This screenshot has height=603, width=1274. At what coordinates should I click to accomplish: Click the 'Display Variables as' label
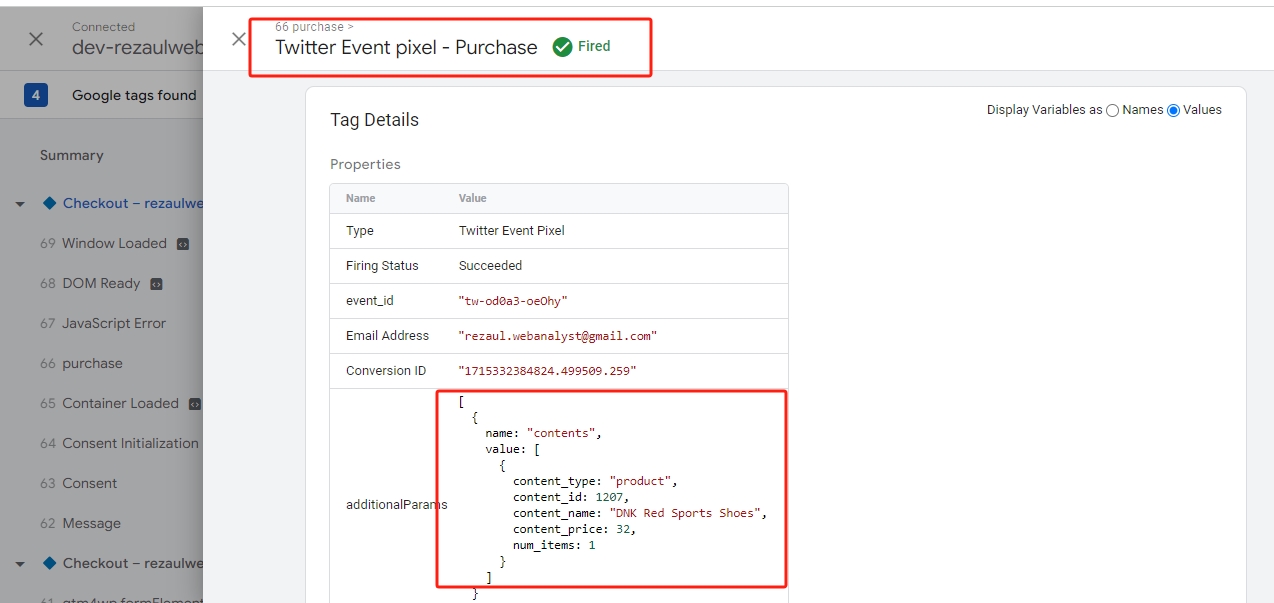coord(1044,110)
